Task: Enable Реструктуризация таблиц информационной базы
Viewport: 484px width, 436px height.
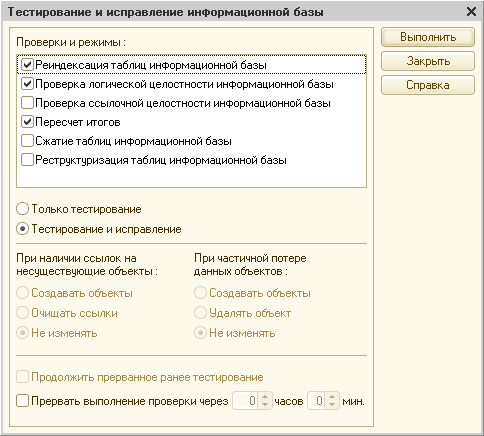Action: click(x=27, y=160)
